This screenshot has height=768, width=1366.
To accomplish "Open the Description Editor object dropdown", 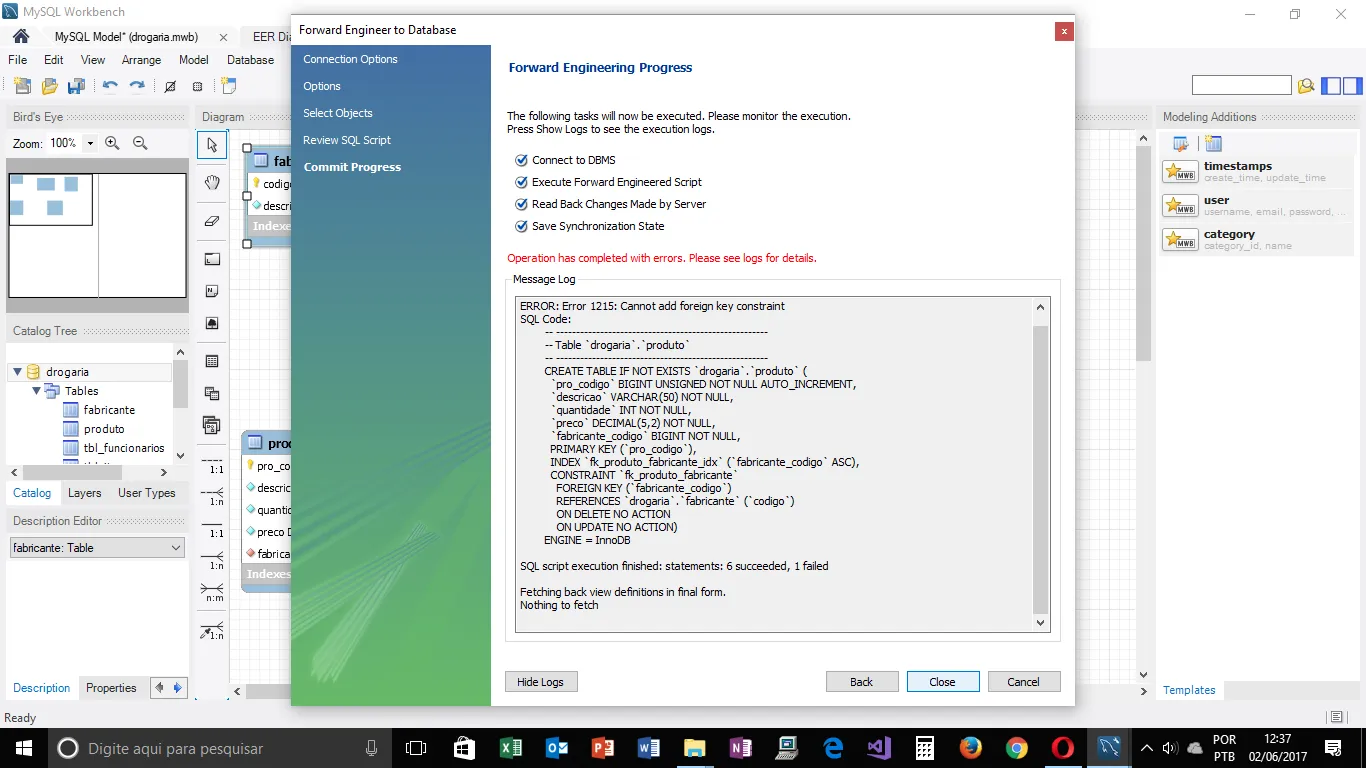I will [x=98, y=548].
